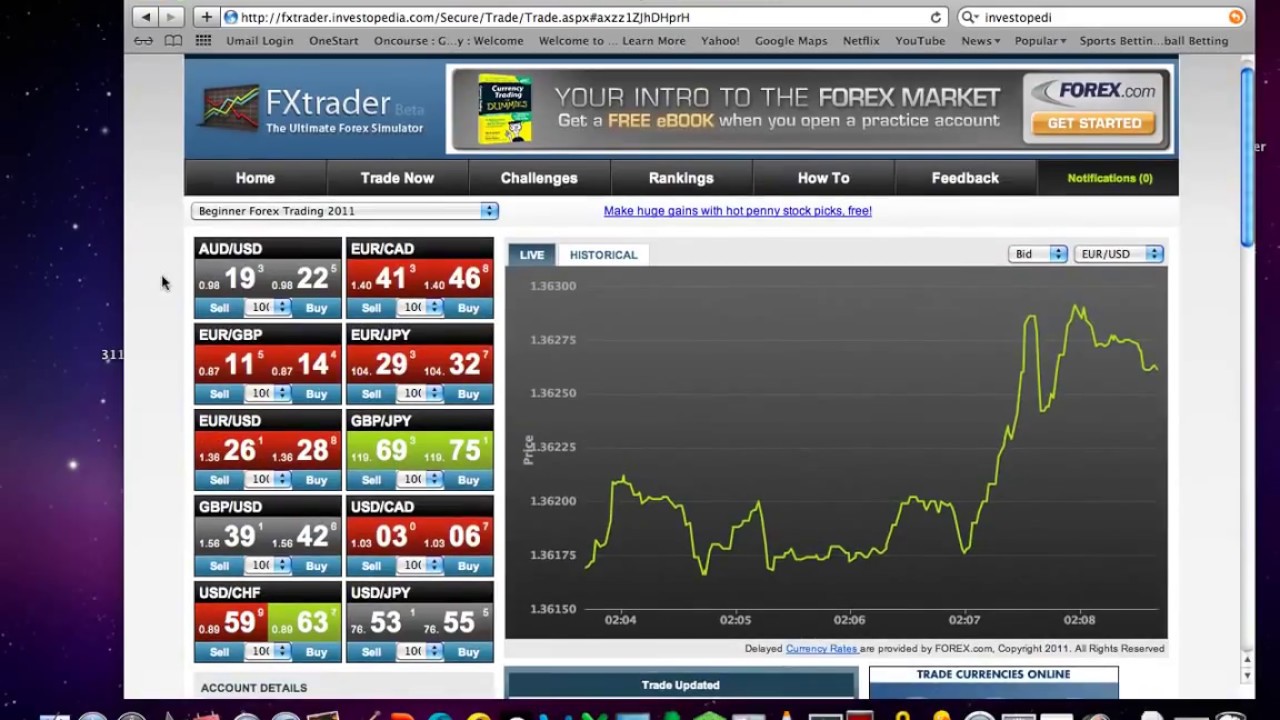Open the Google Maps bookmark
1280x720 pixels.
[x=791, y=41]
